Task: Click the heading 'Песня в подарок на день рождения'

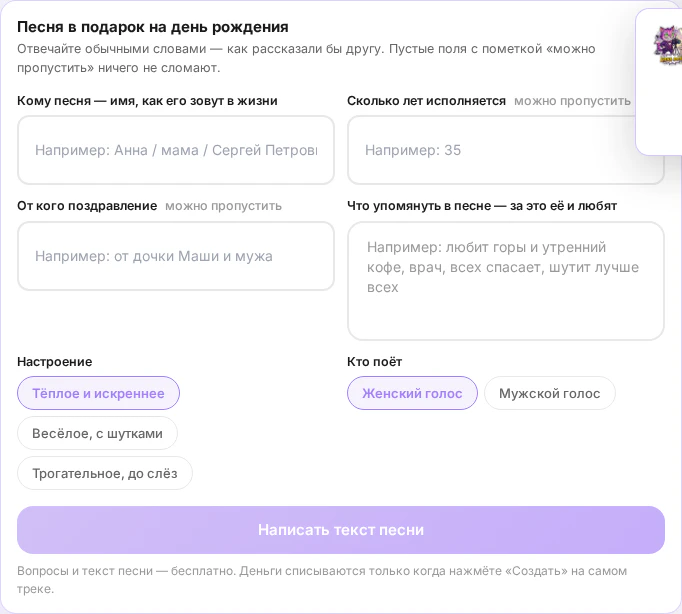Action: point(153,27)
